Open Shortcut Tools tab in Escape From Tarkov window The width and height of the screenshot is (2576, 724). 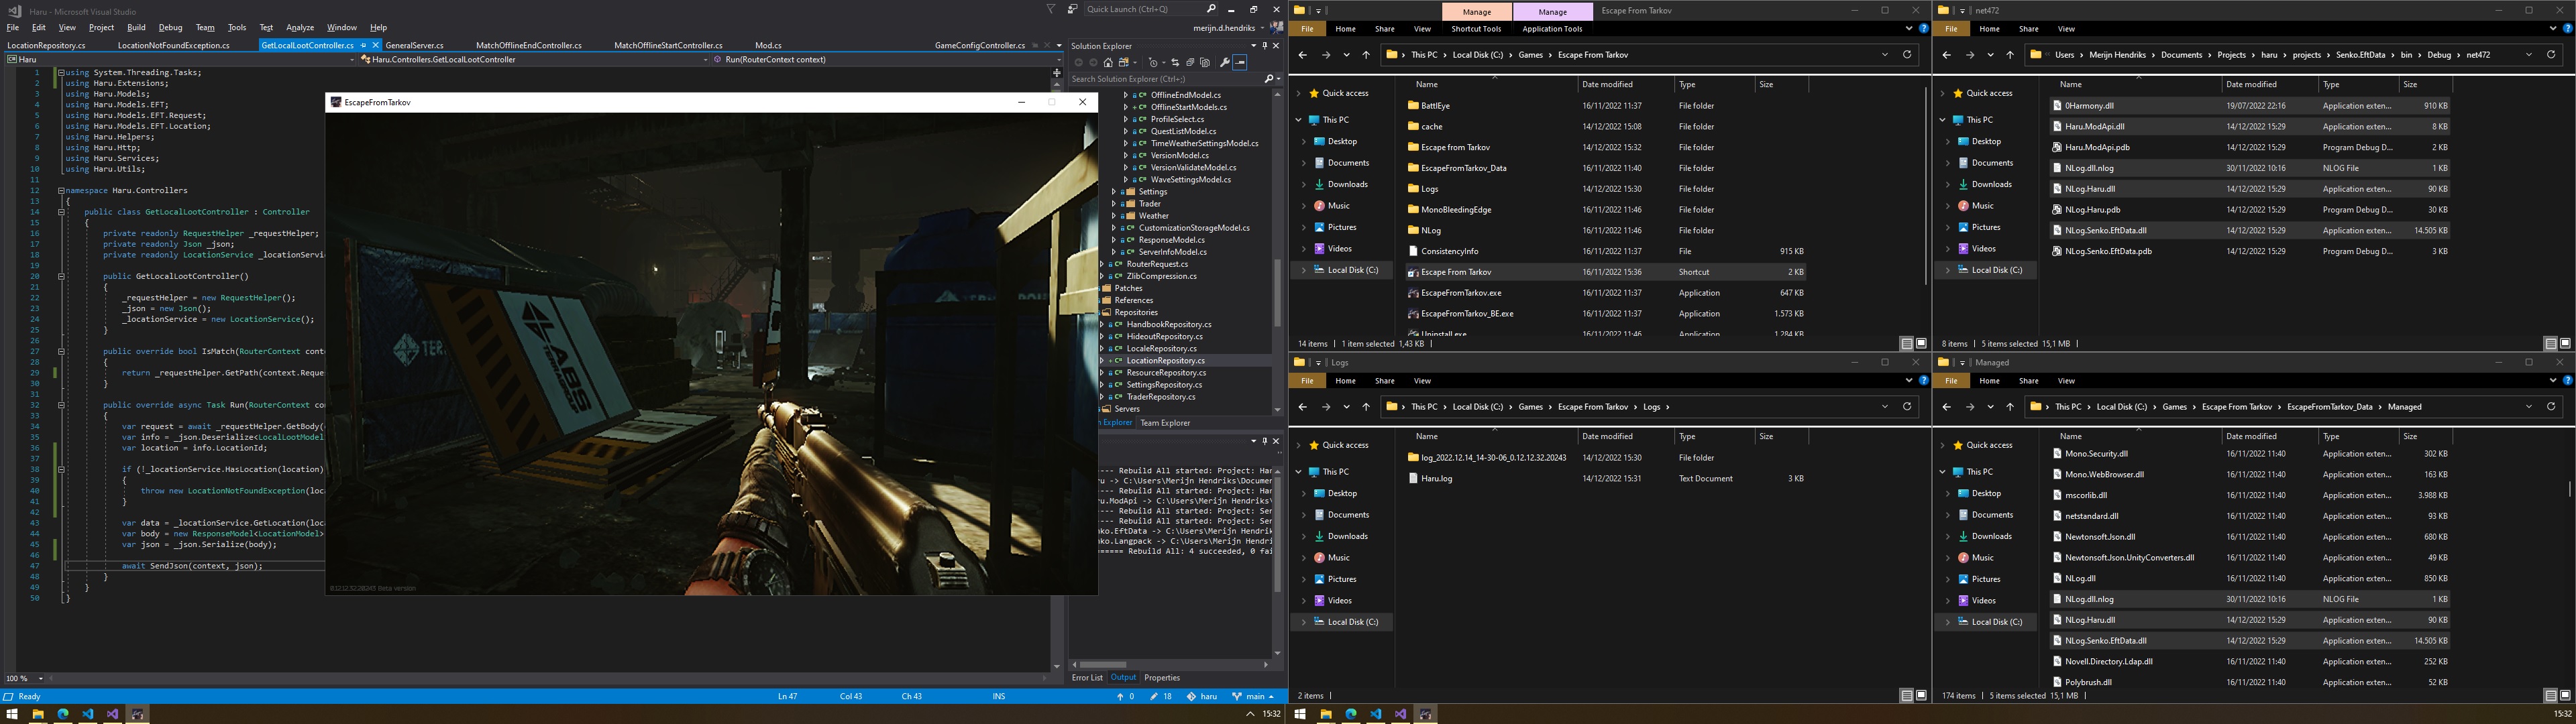(1476, 29)
